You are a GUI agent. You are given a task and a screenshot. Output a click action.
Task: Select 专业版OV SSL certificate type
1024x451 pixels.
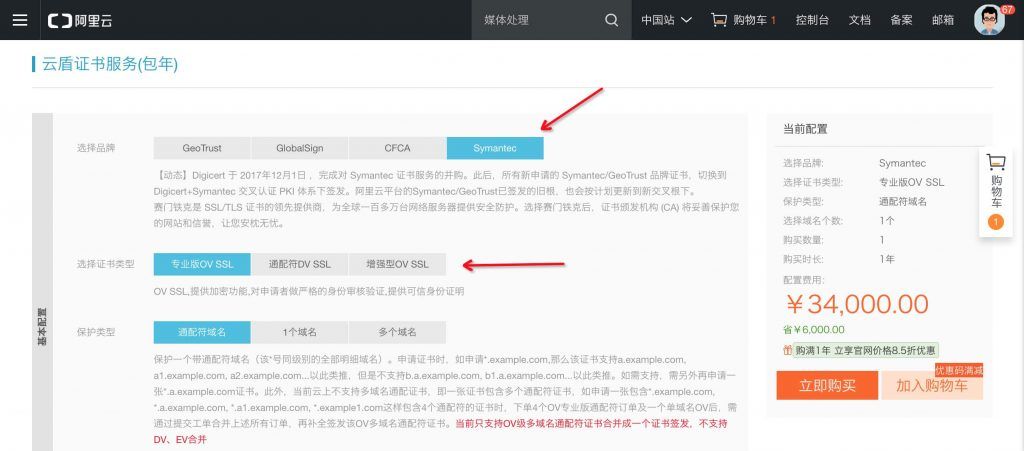click(x=202, y=264)
